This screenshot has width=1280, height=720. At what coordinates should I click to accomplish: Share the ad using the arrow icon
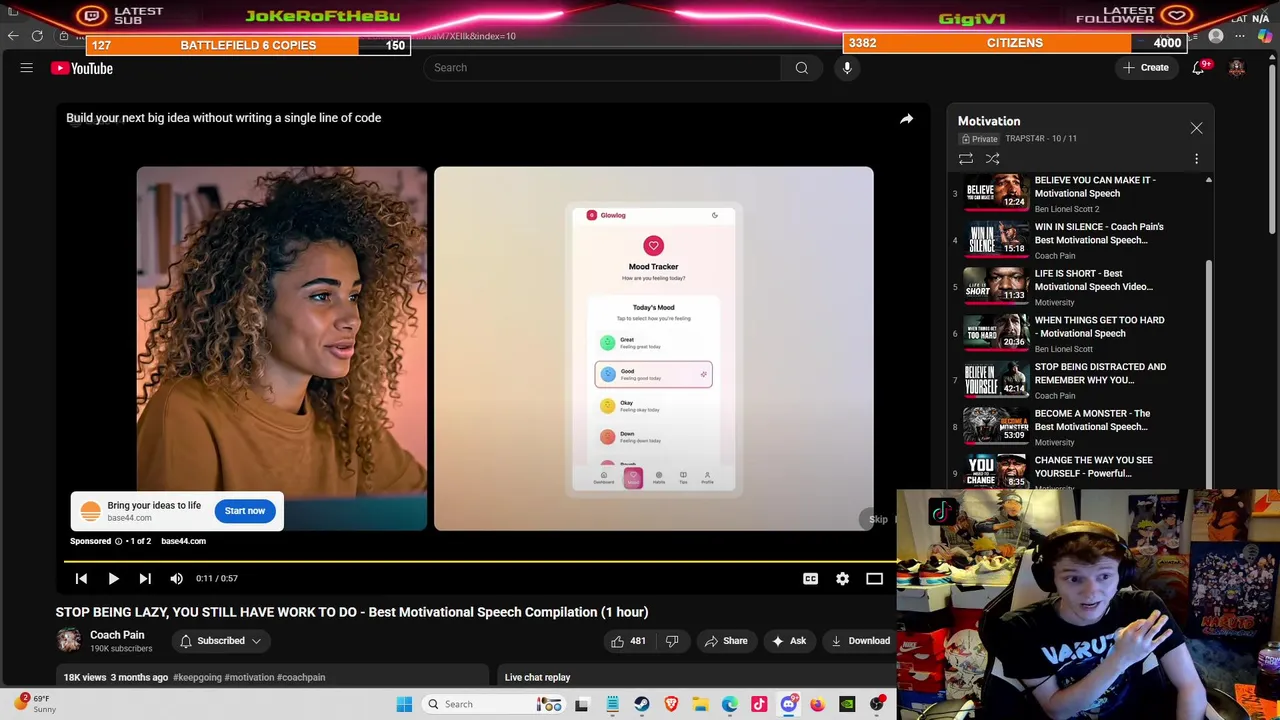[906, 119]
